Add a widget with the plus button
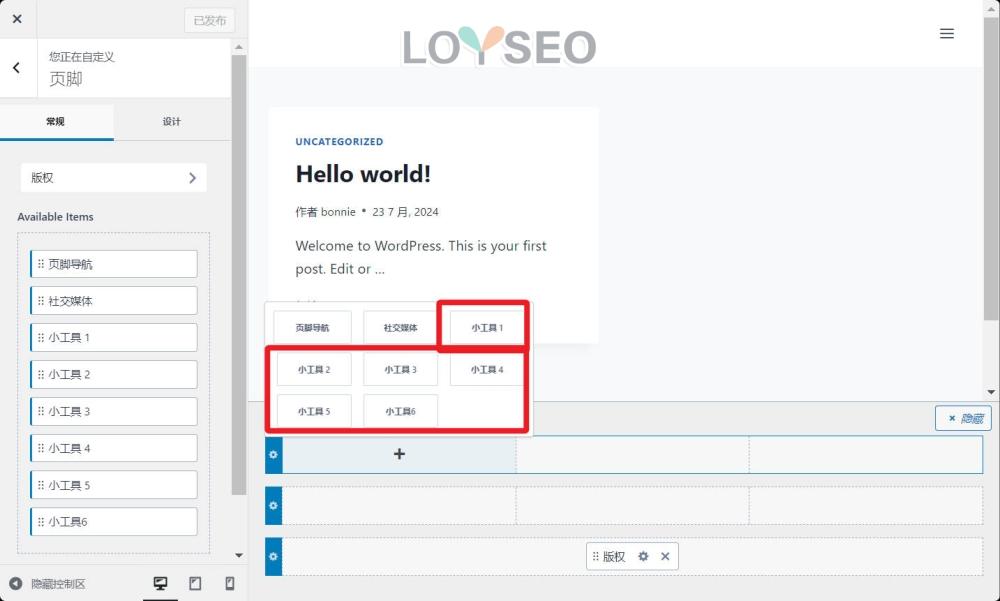Screen dimensions: 1000x601 (399, 453)
